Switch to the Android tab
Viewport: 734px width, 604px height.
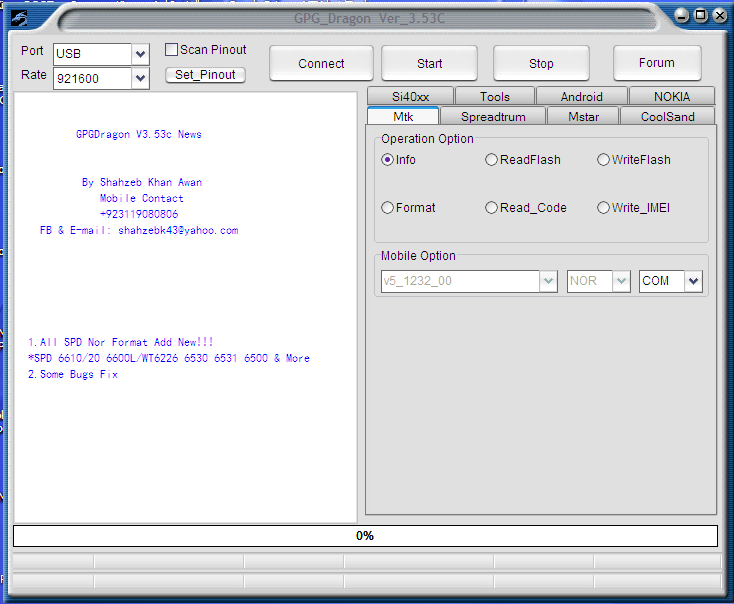pos(581,96)
